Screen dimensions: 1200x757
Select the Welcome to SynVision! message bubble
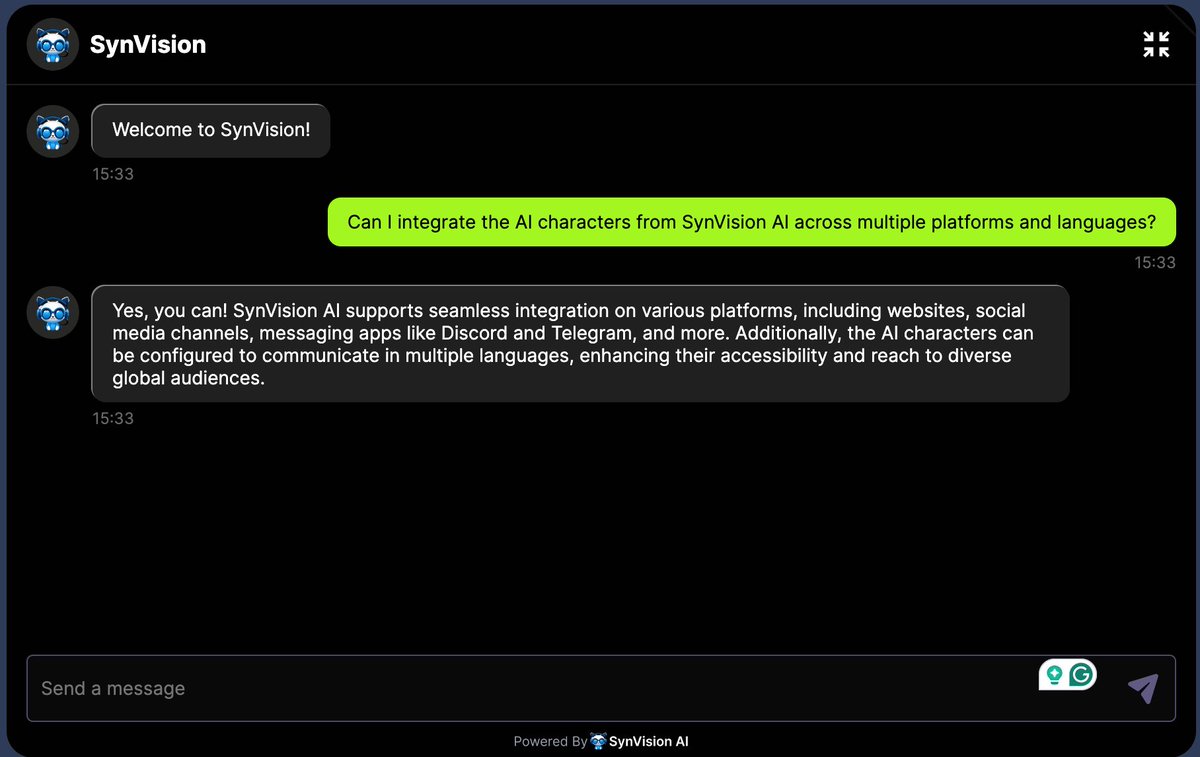click(211, 130)
